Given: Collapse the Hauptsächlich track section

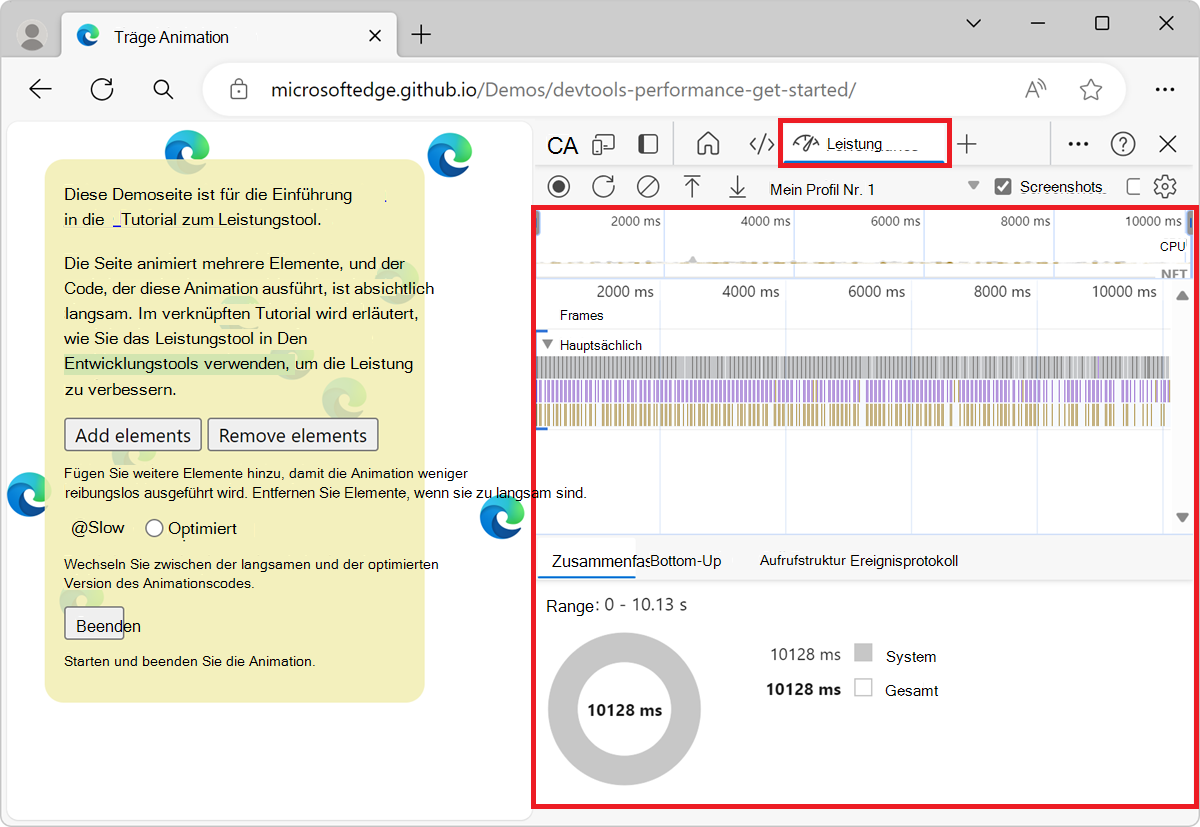Looking at the screenshot, I should (x=547, y=345).
